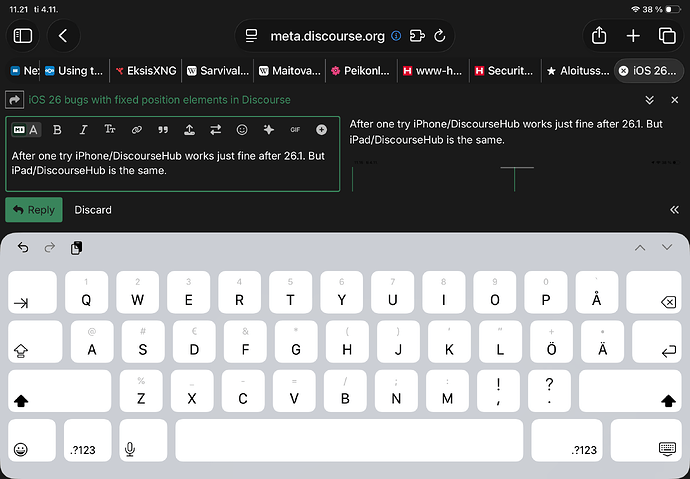Viewport: 690px width, 479px height.
Task: Switch to right .?123 symbols keyboard
Action: (x=567, y=440)
